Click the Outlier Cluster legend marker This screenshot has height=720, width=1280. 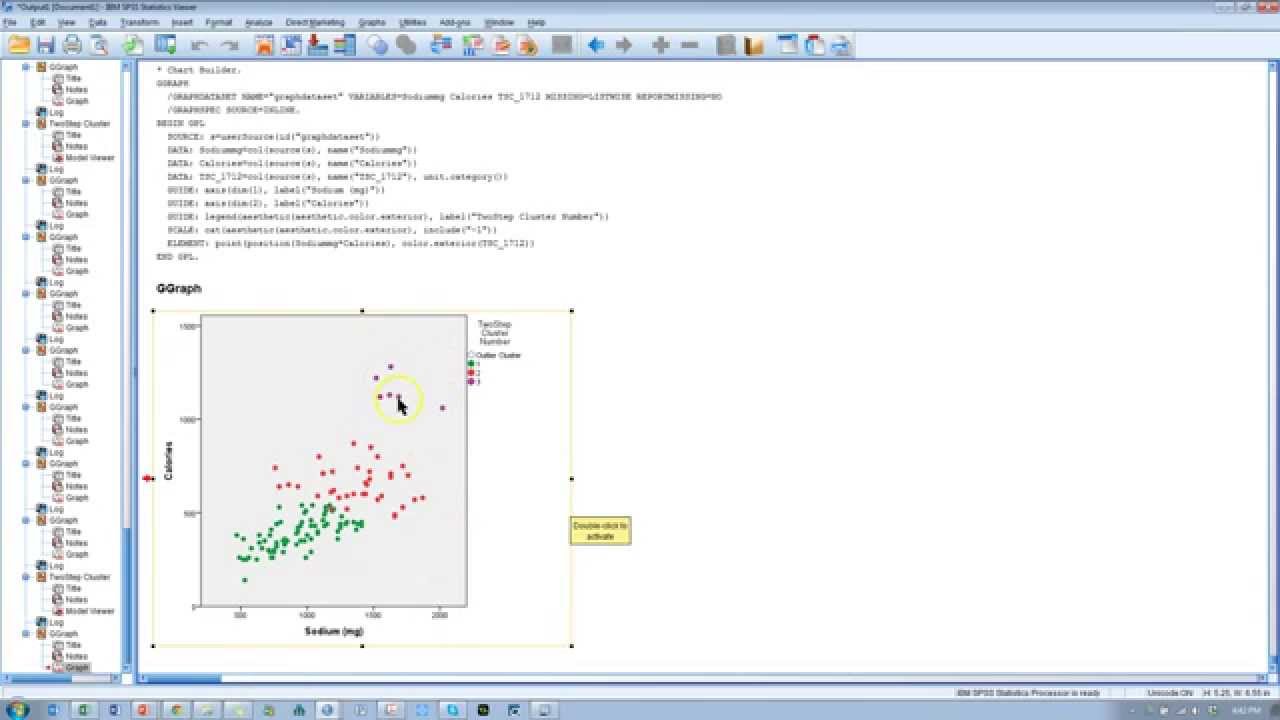click(x=471, y=355)
